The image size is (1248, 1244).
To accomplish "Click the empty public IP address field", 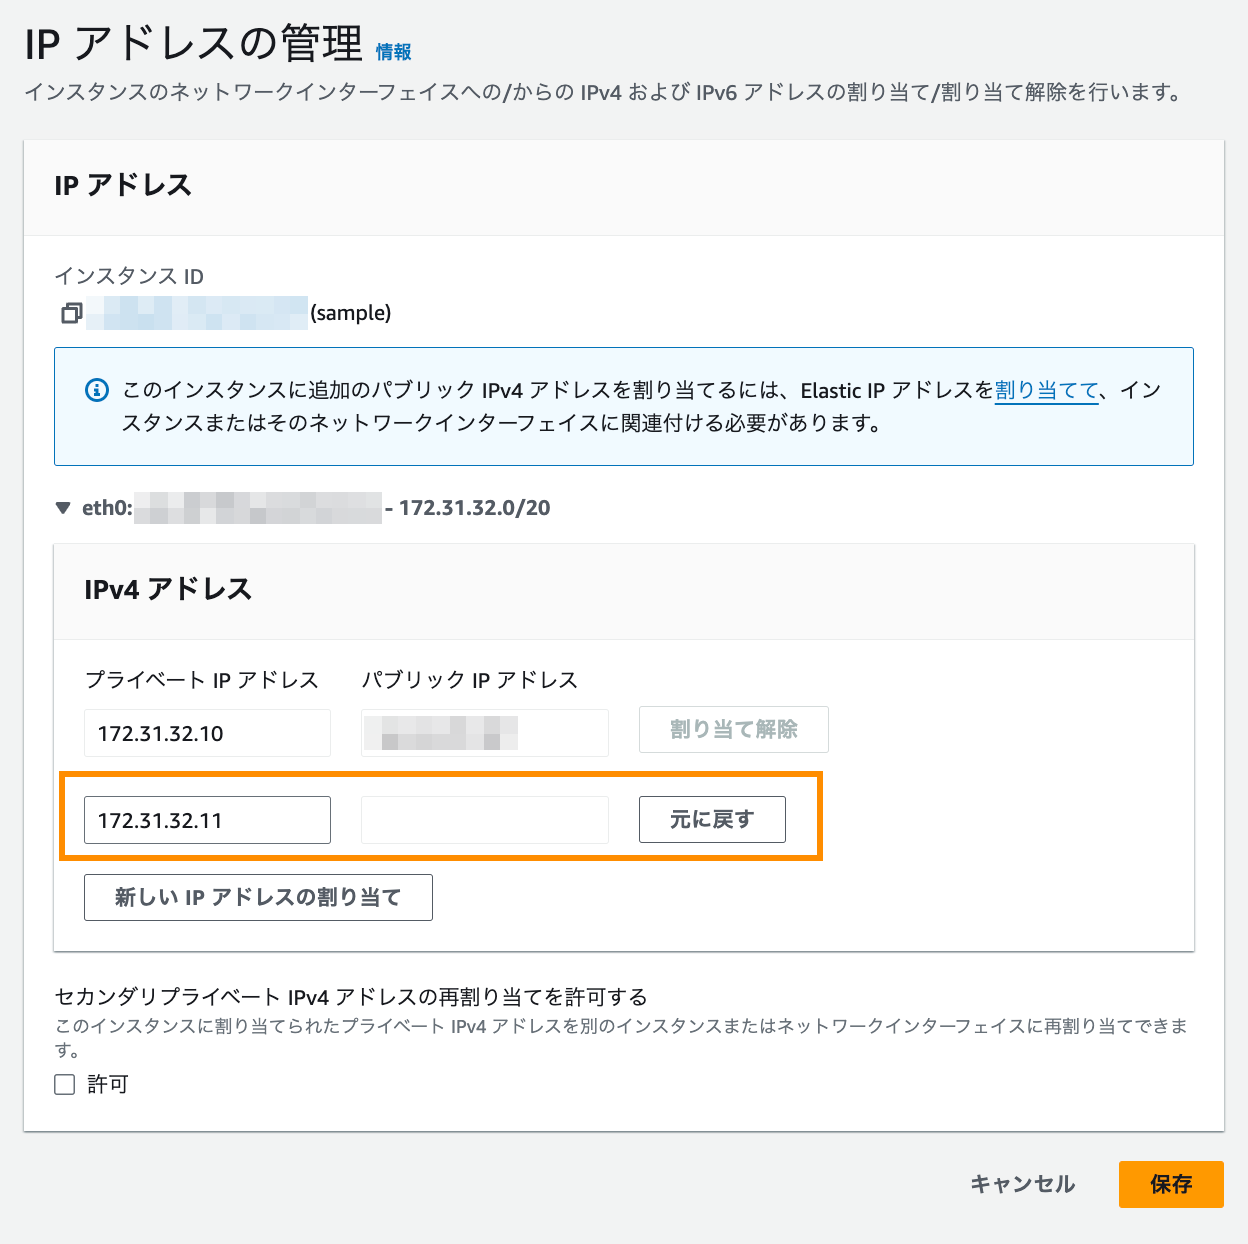I will 484,819.
